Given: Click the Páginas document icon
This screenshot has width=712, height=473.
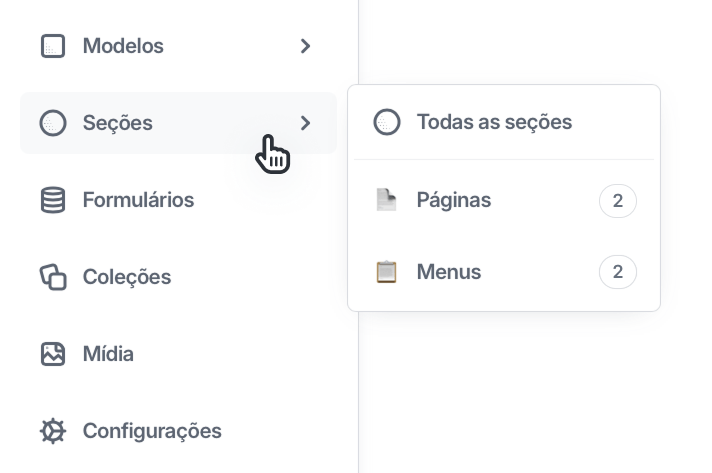Looking at the screenshot, I should (x=386, y=200).
